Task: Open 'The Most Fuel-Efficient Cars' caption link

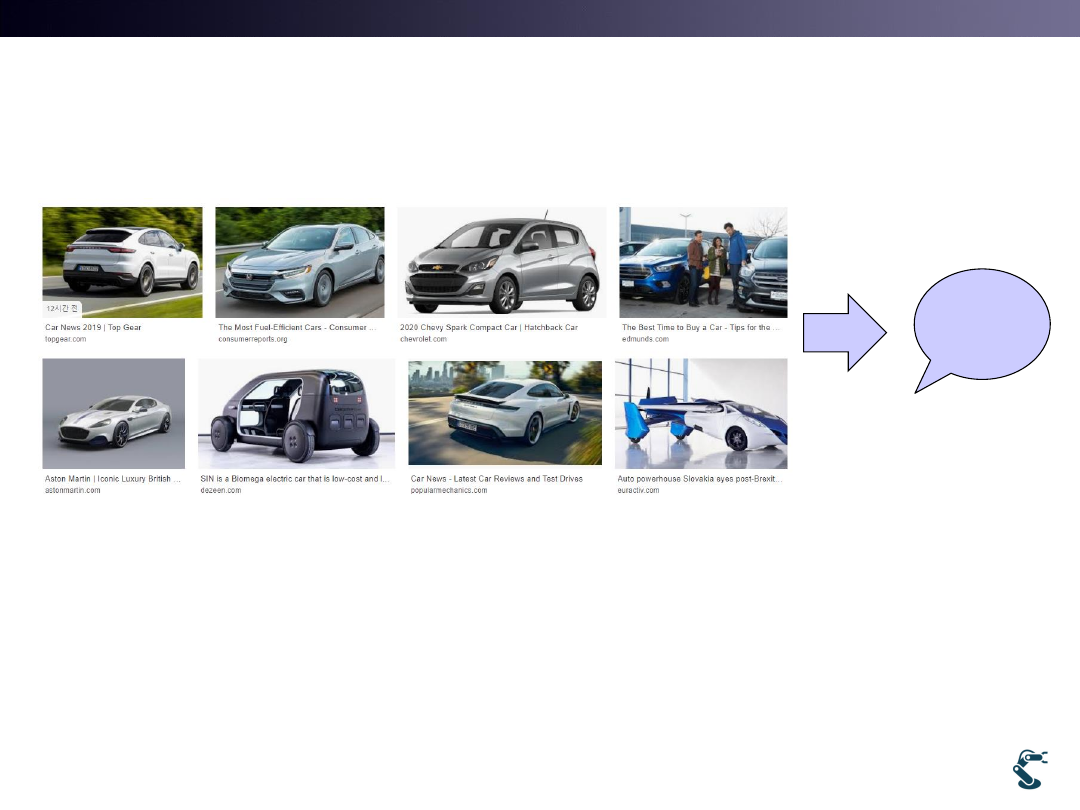Action: point(297,327)
